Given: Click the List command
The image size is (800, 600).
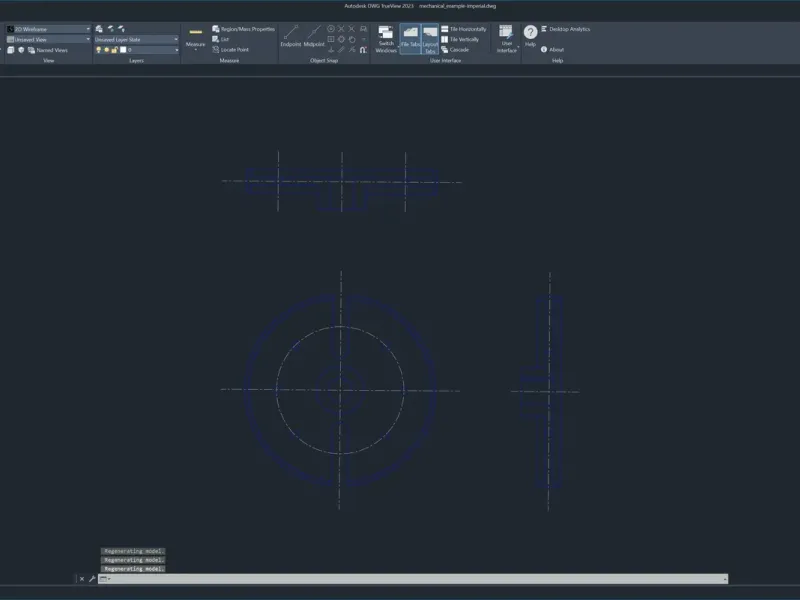Looking at the screenshot, I should (220, 39).
